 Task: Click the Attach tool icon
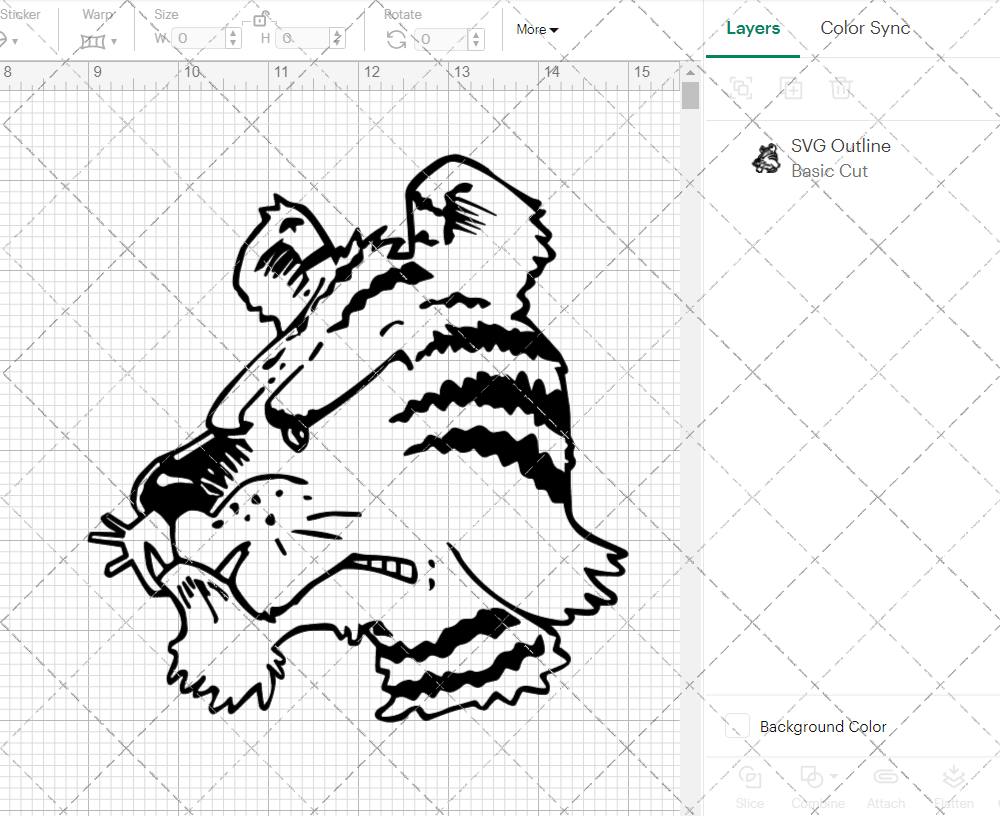pyautogui.click(x=886, y=777)
